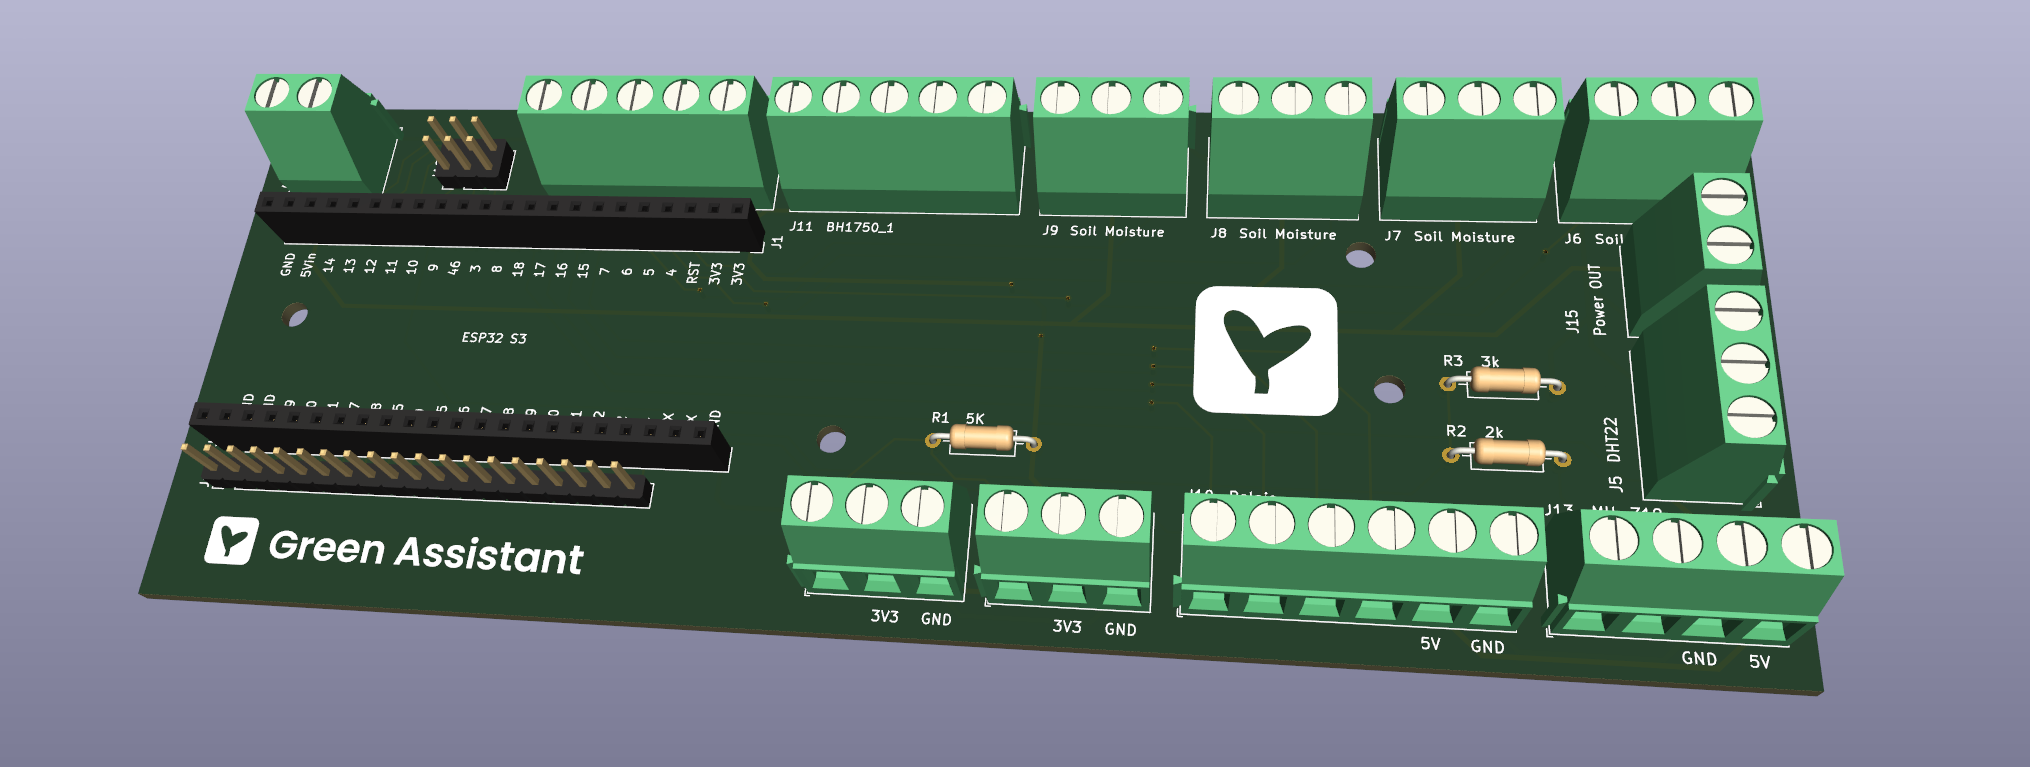Click the ESP32 S3 silkscreen label
The height and width of the screenshot is (767, 2030).
494,338
